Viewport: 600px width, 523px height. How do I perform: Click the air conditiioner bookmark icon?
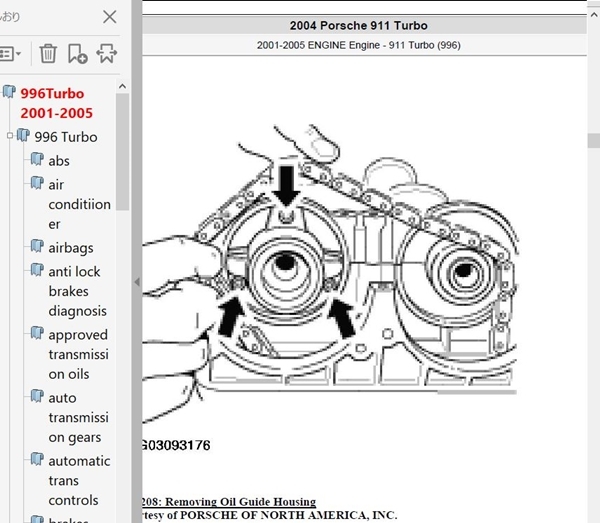point(37,183)
